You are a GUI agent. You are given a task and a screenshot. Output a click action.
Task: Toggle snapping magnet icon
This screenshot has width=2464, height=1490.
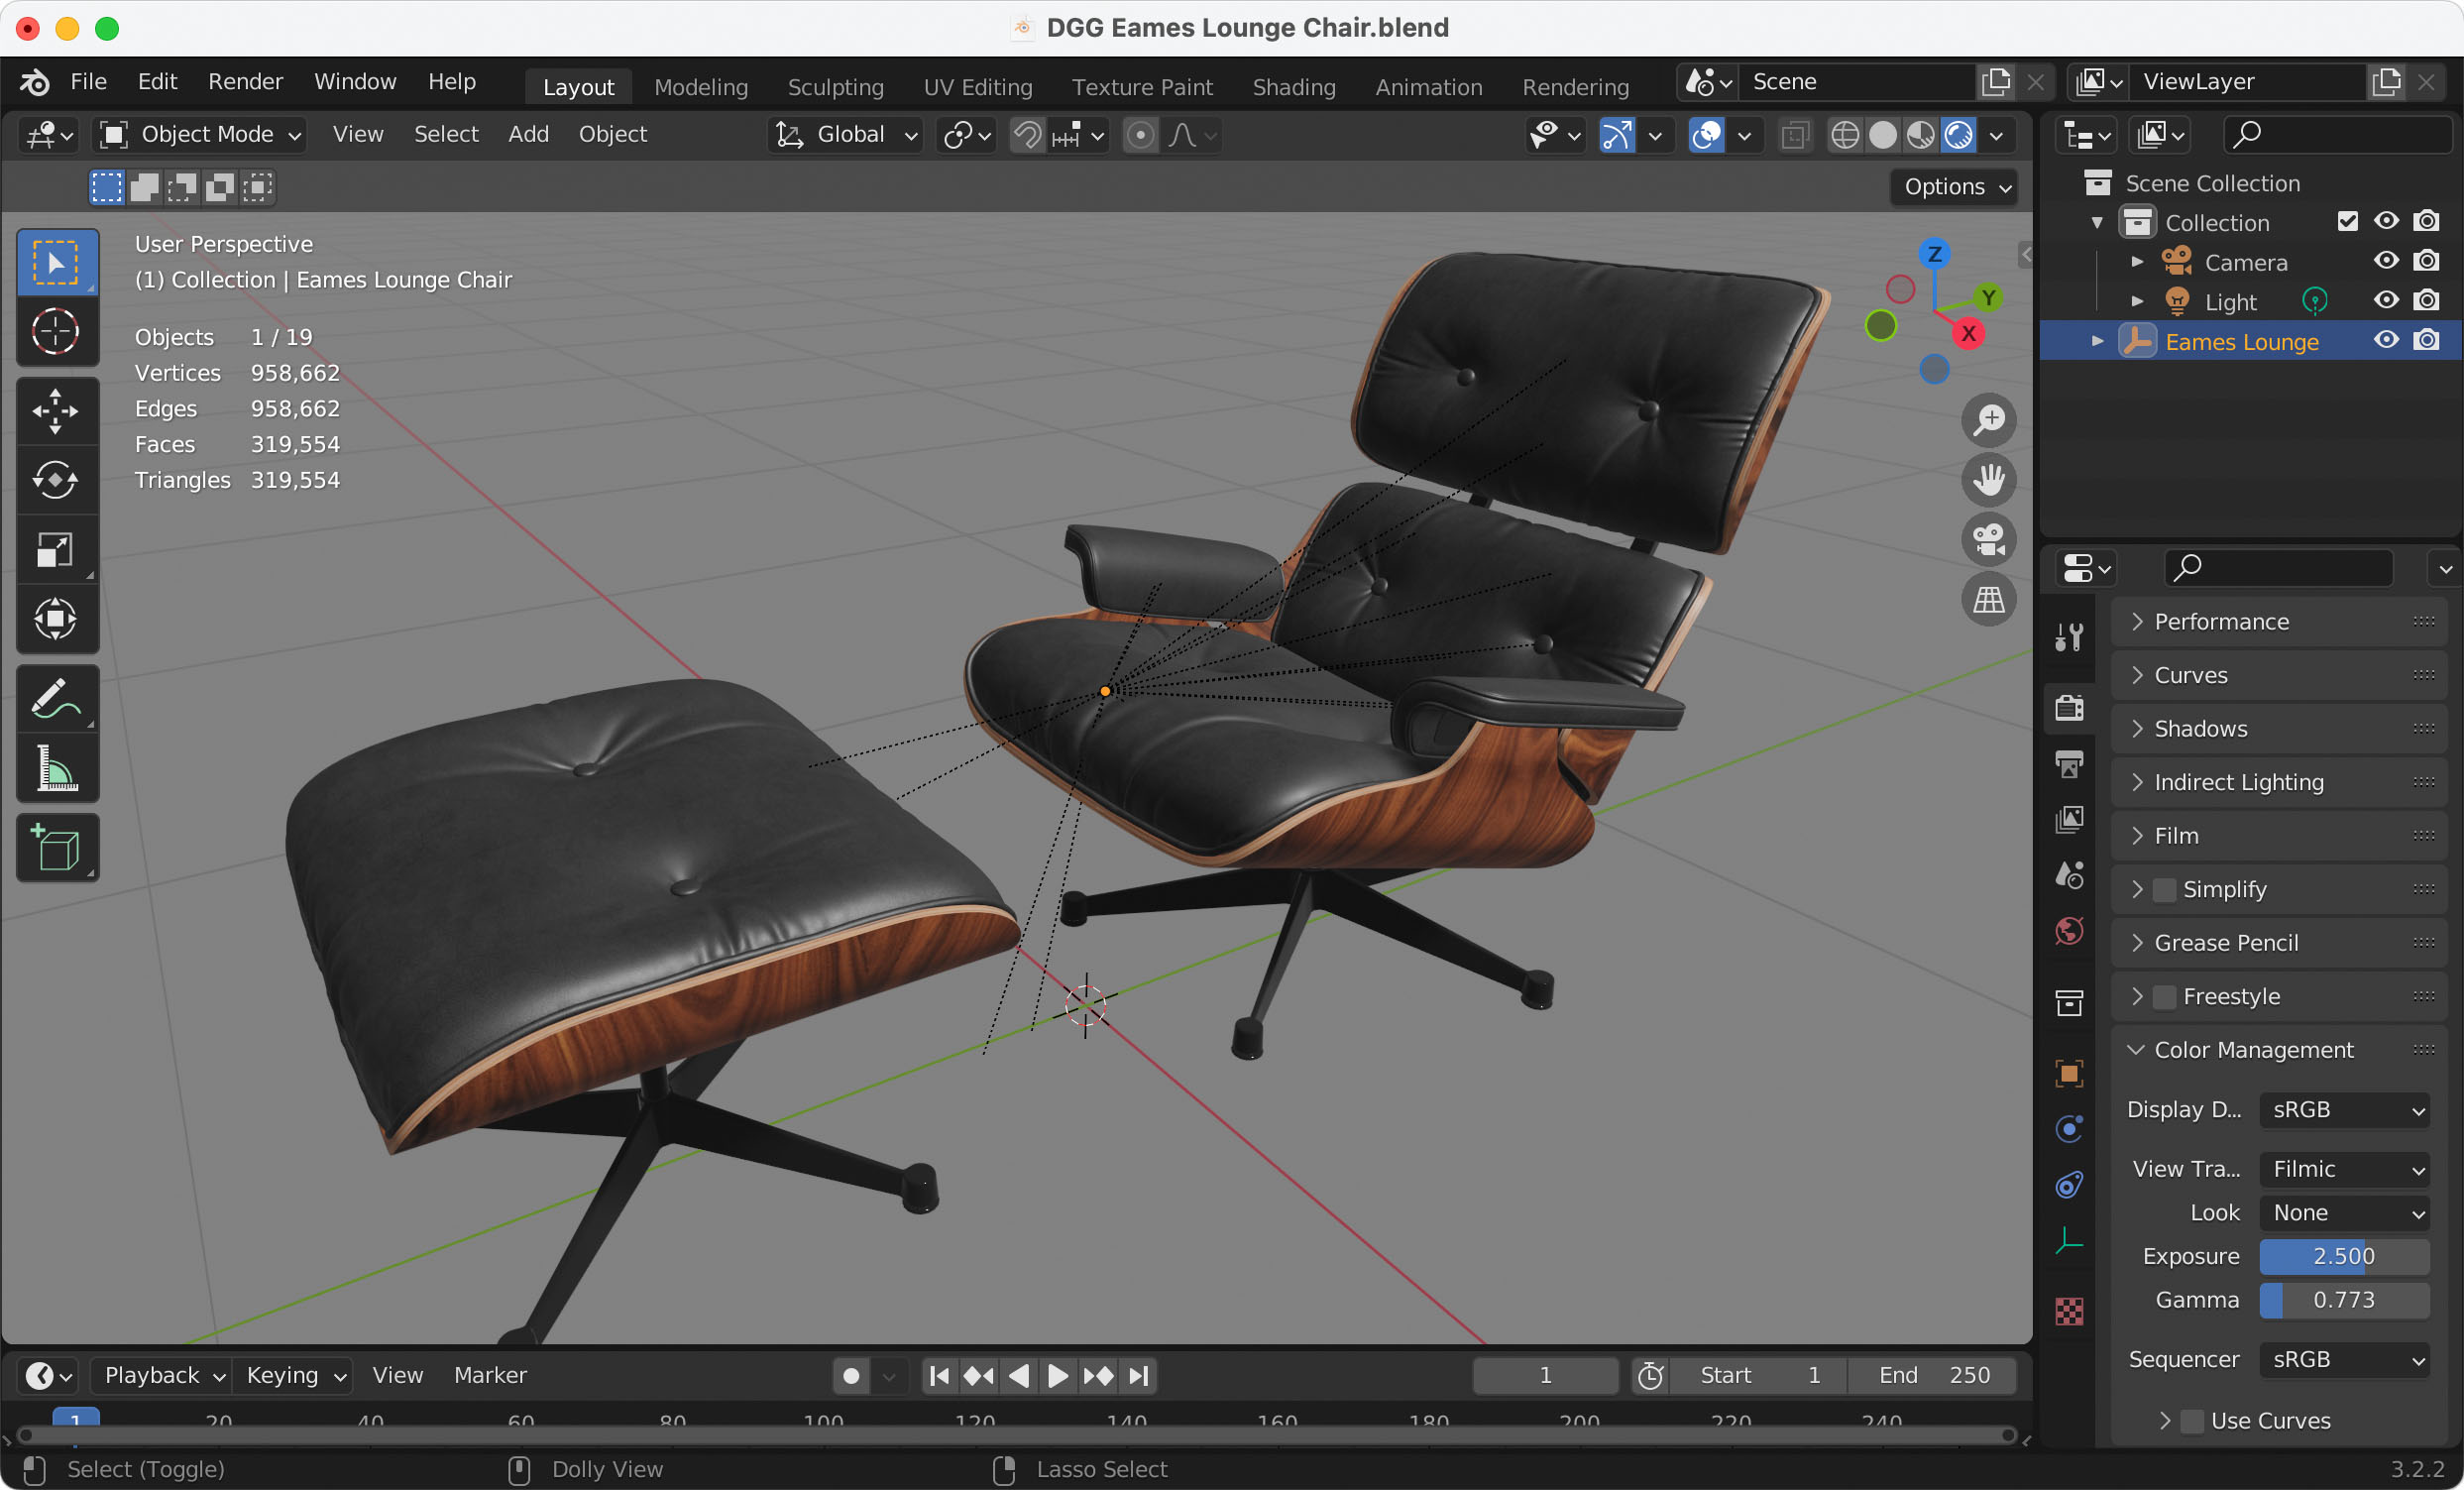pyautogui.click(x=1027, y=135)
